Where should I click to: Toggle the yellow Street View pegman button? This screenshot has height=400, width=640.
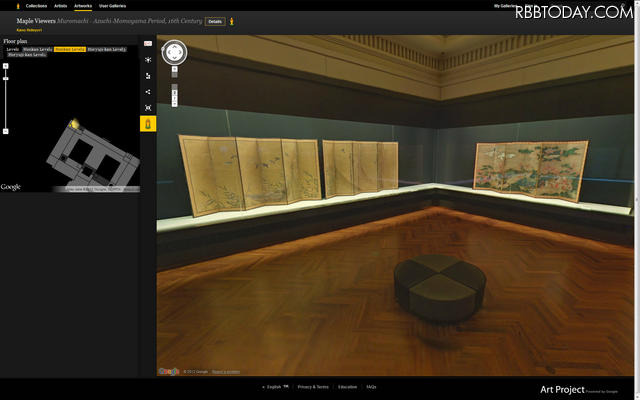pos(148,124)
